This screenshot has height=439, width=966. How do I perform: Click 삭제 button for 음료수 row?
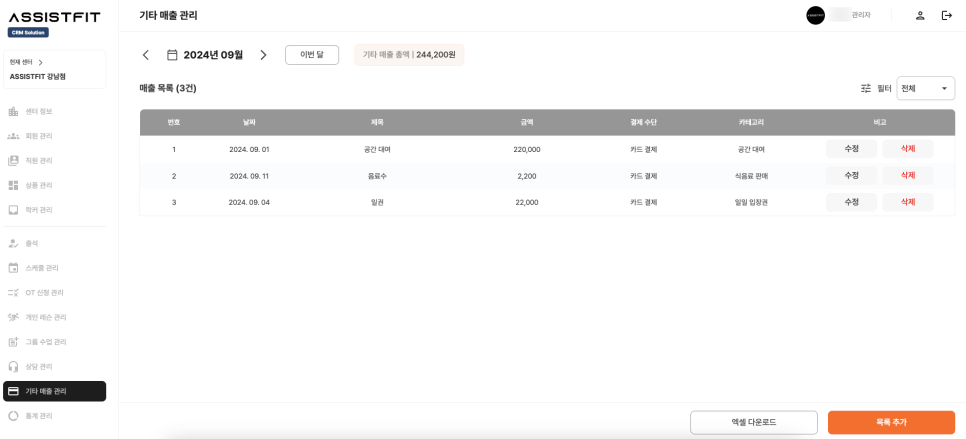coord(907,175)
